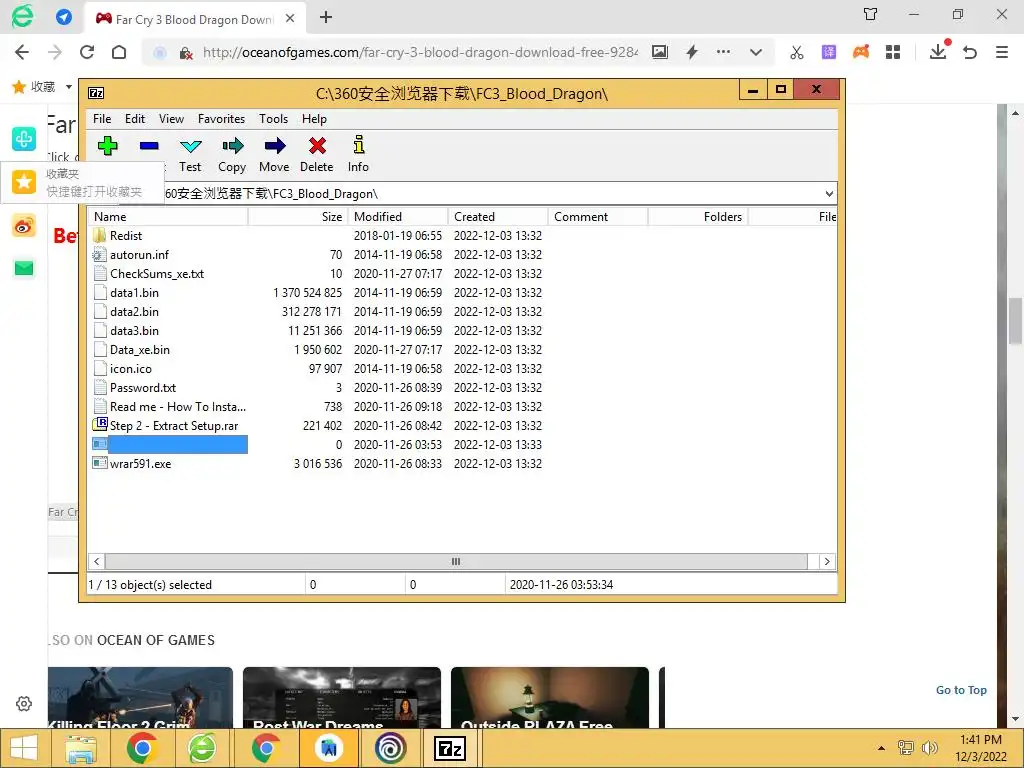Click Go to Top link

[961, 690]
